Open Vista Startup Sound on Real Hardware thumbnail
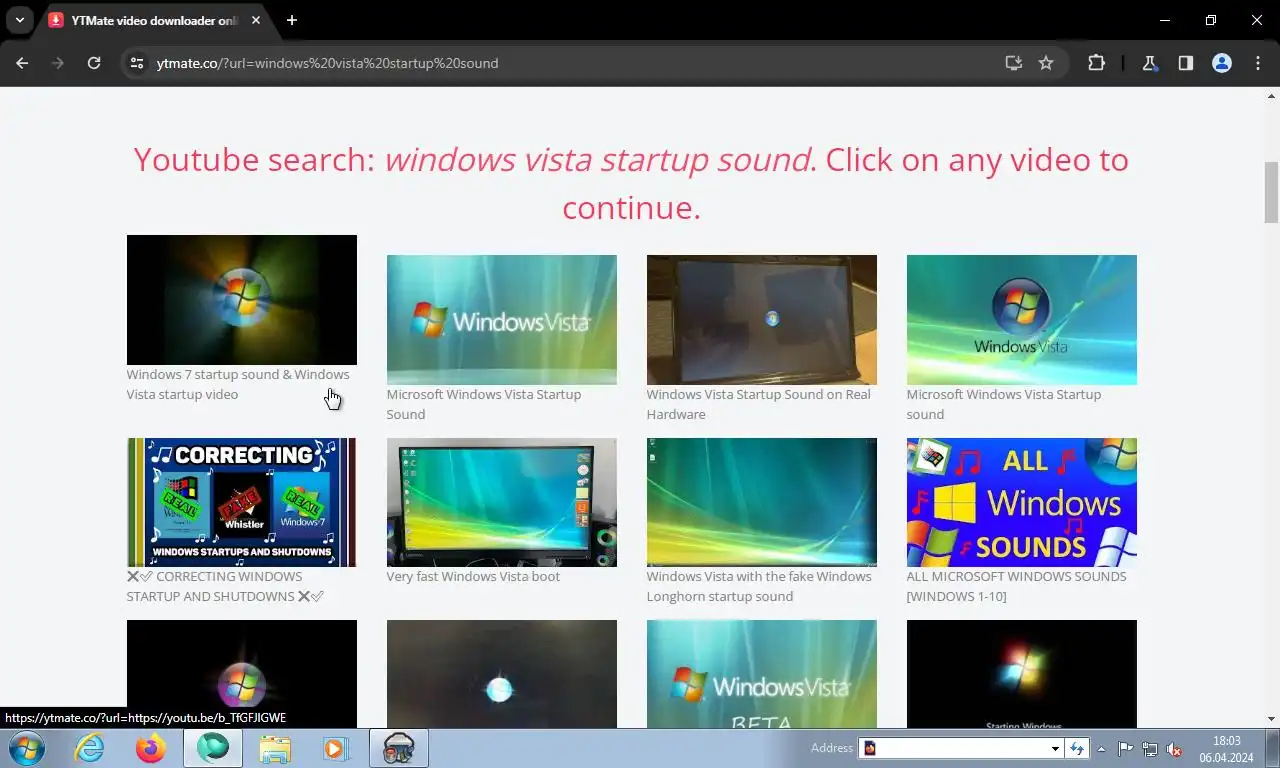Screen dimensions: 1280x768 pyautogui.click(x=762, y=320)
